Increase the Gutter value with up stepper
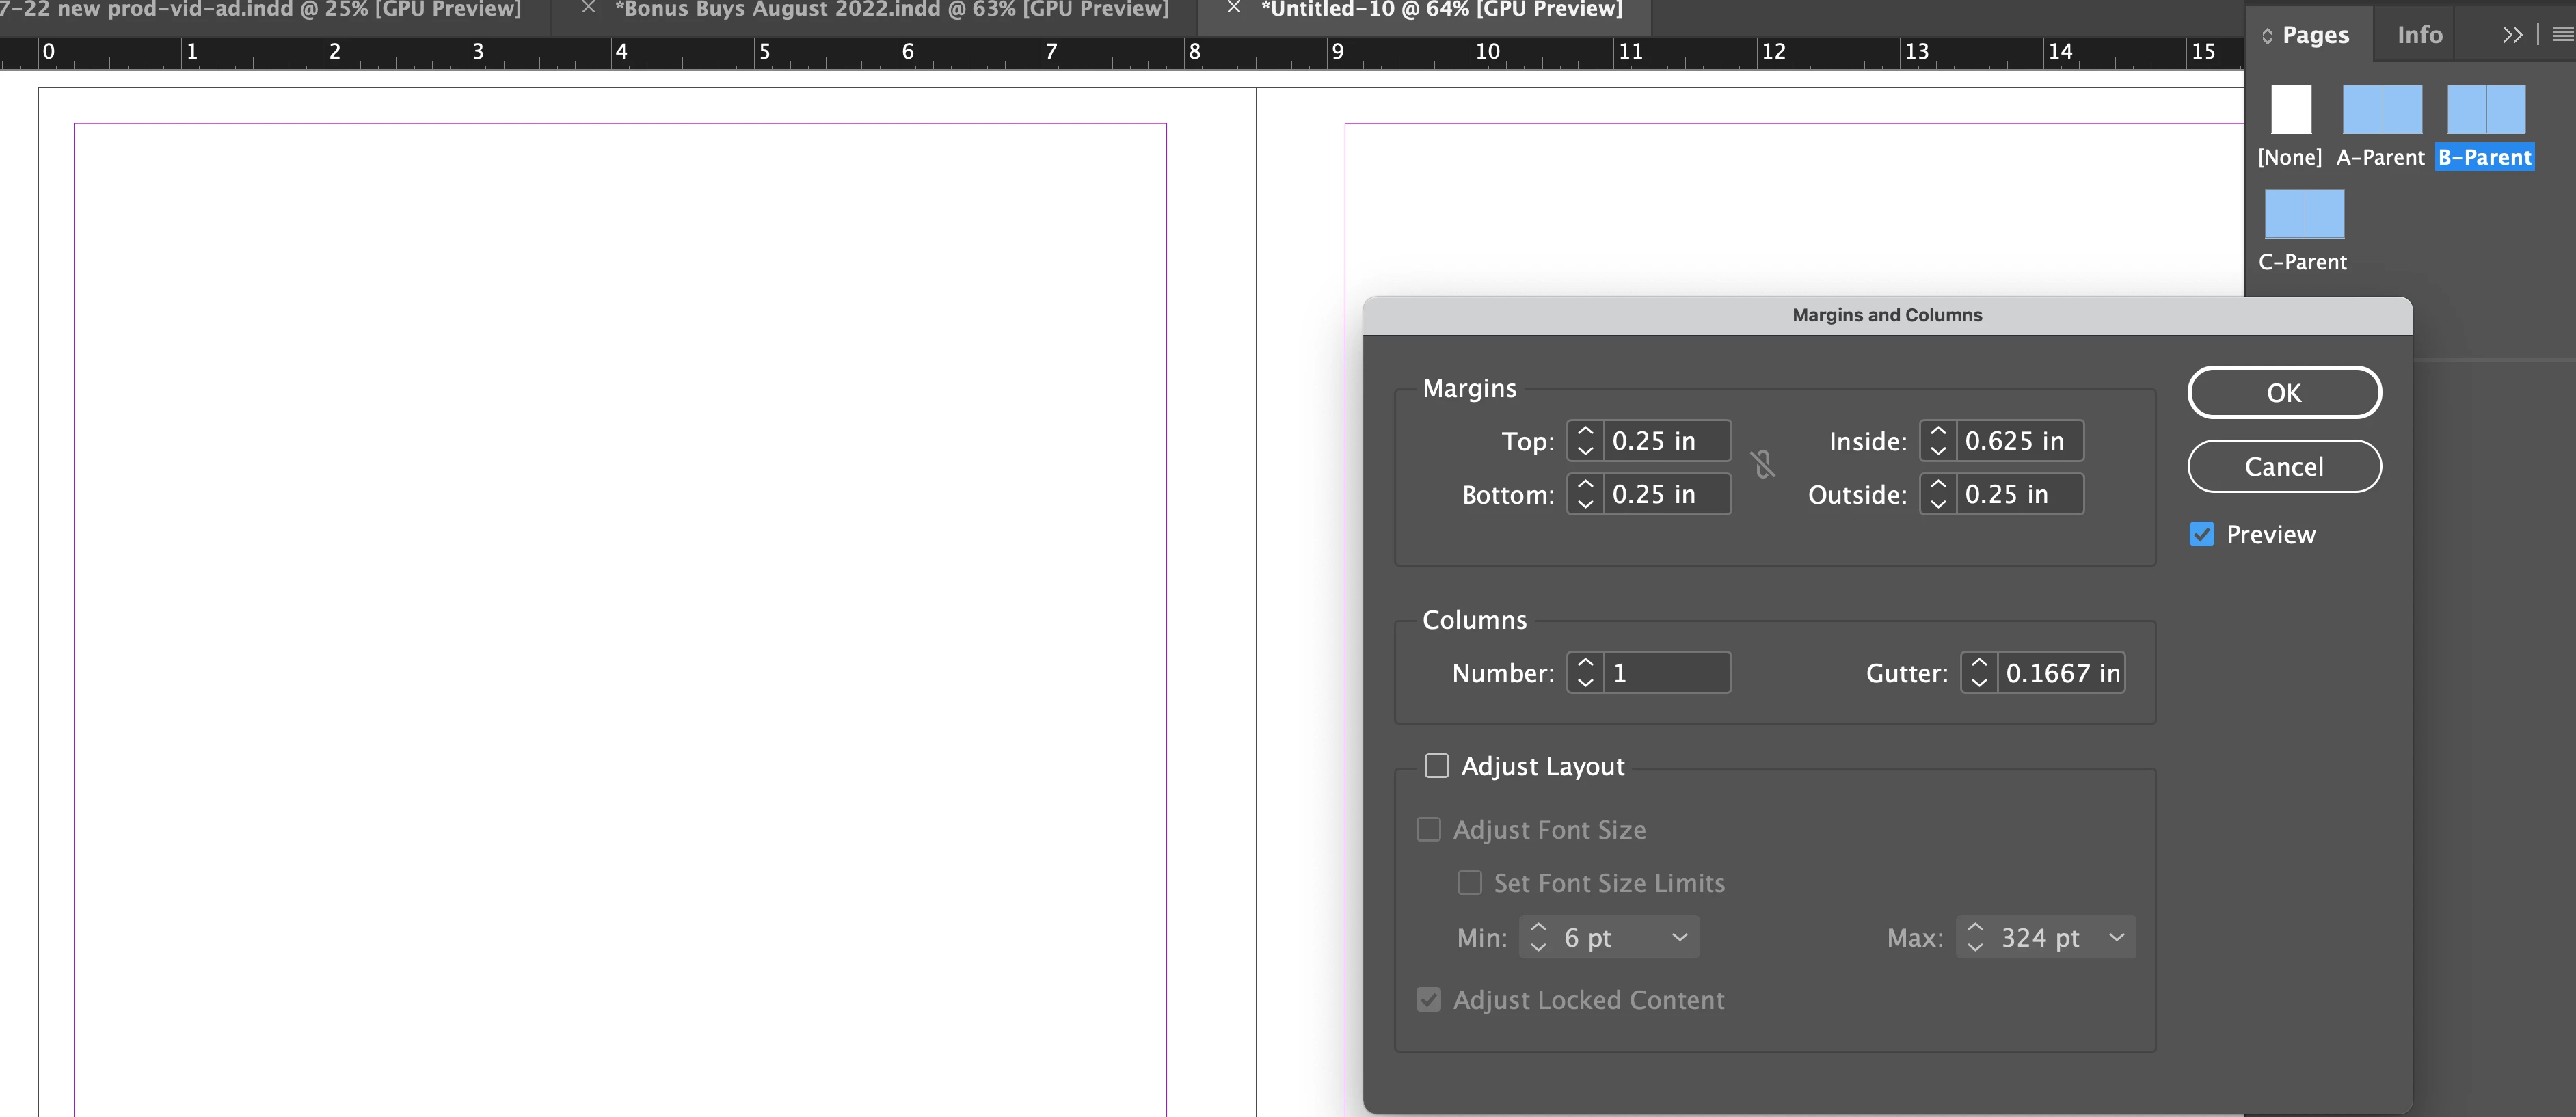Viewport: 2576px width, 1117px height. [x=1978, y=663]
